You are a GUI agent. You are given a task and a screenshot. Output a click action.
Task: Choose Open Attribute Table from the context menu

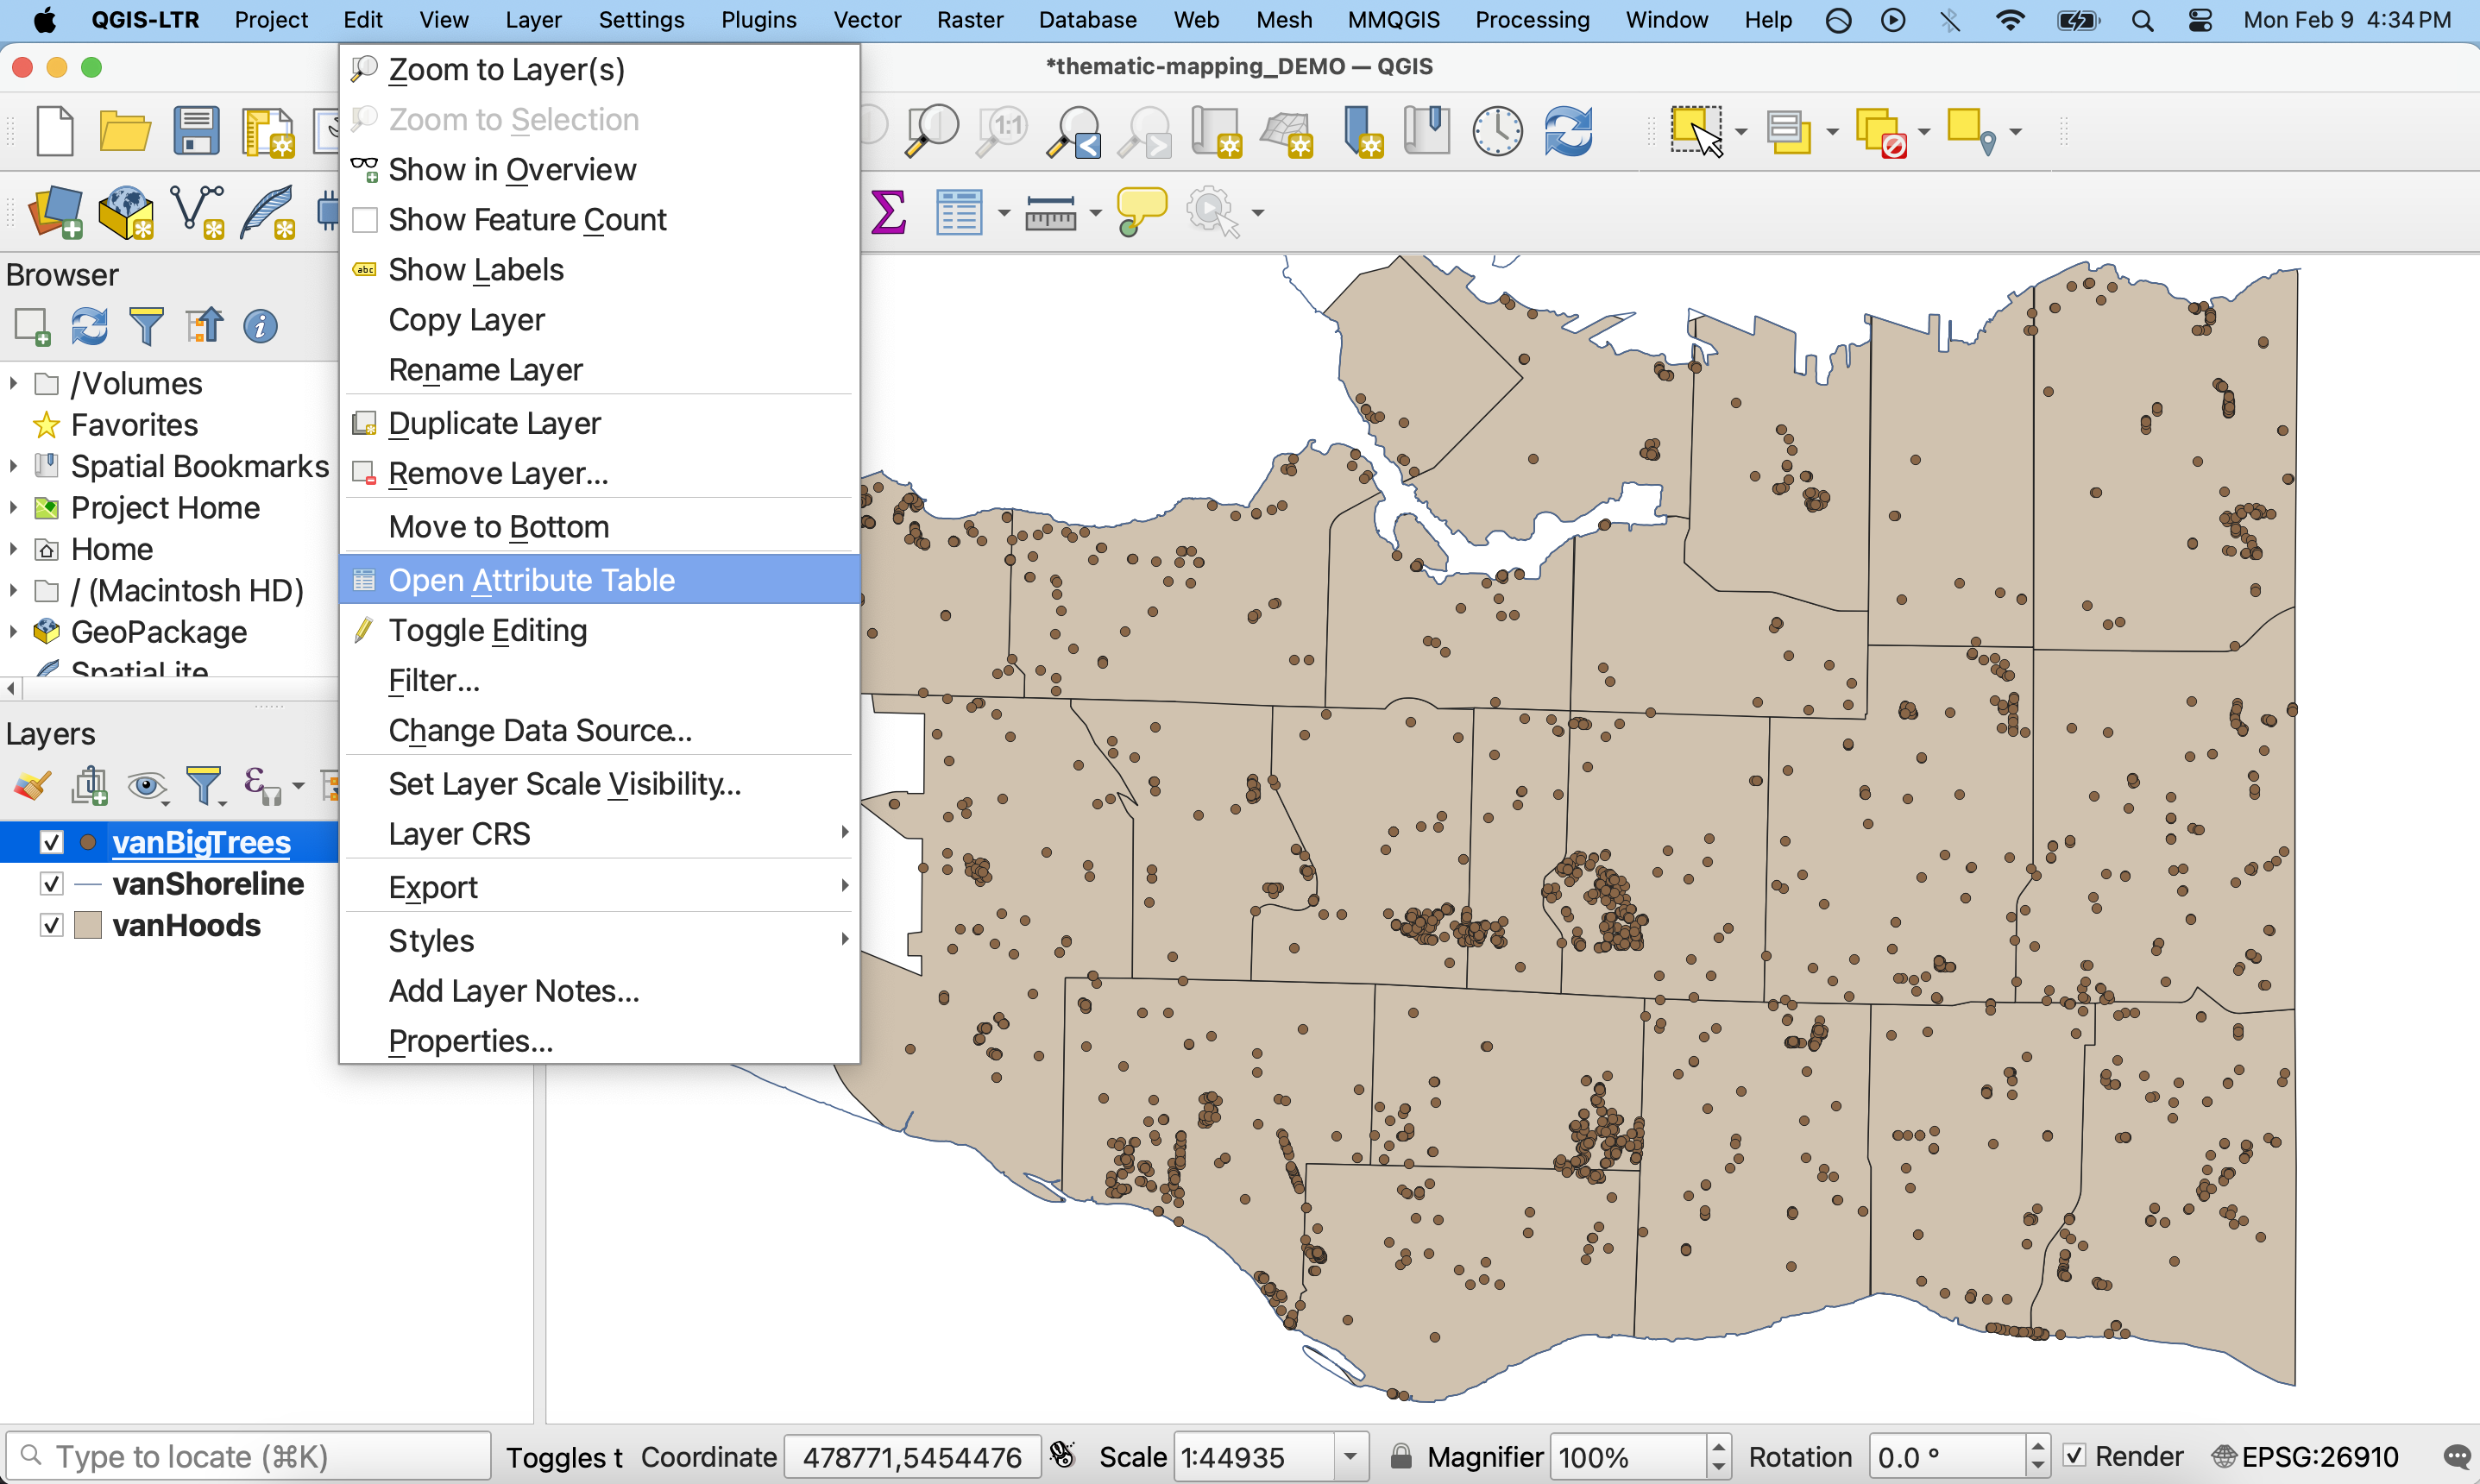point(531,579)
